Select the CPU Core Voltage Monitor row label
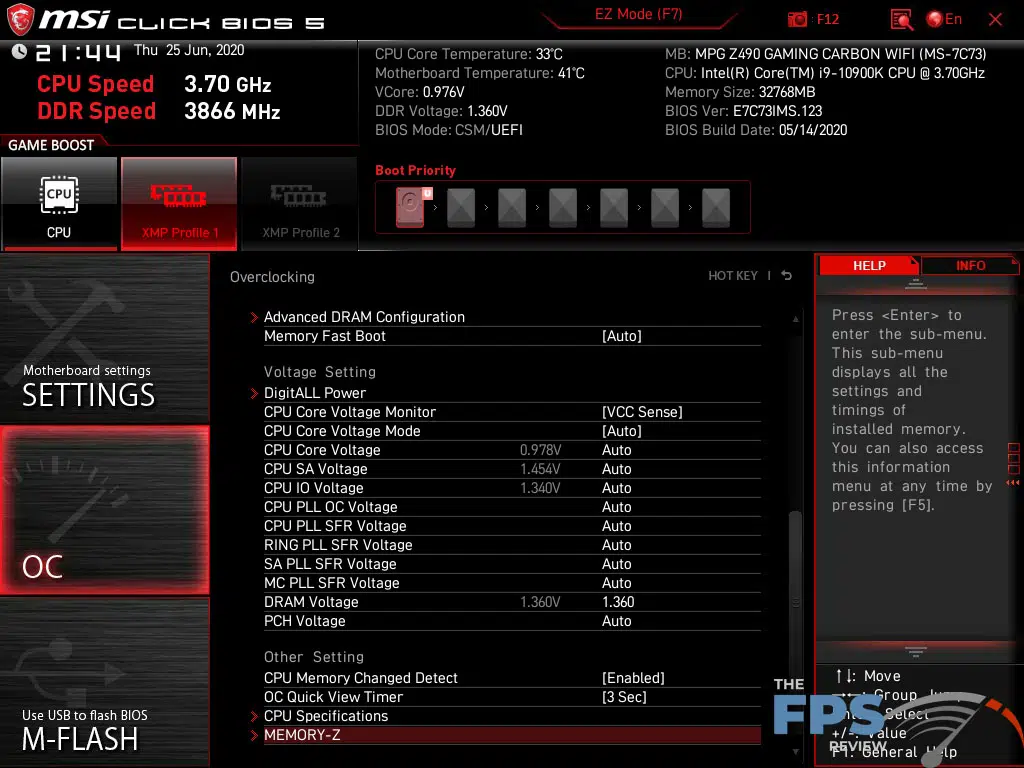The image size is (1024, 768). [x=349, y=411]
